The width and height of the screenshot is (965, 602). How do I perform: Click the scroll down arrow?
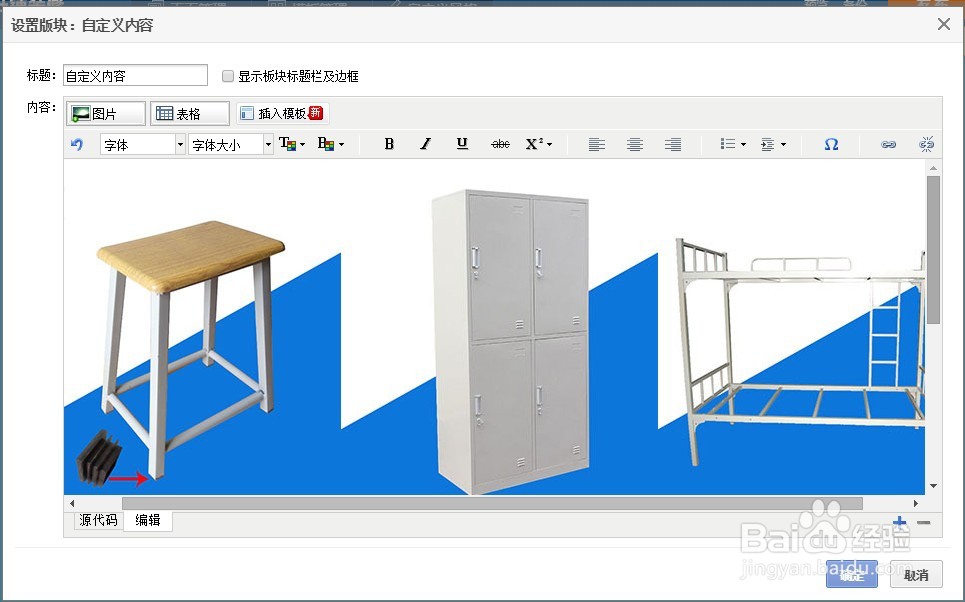point(934,486)
